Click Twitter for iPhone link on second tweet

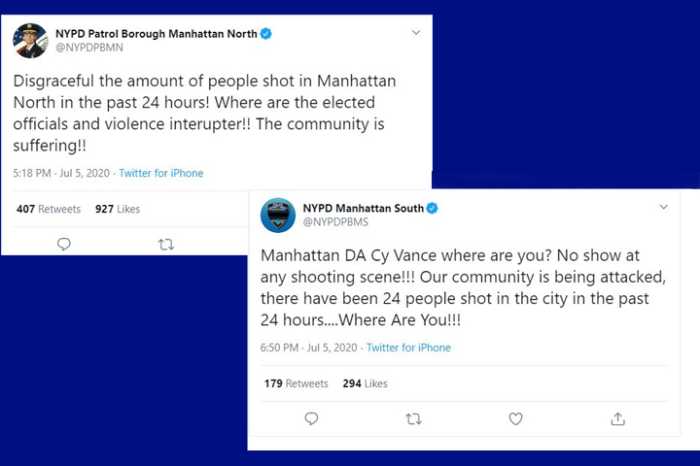coord(408,348)
